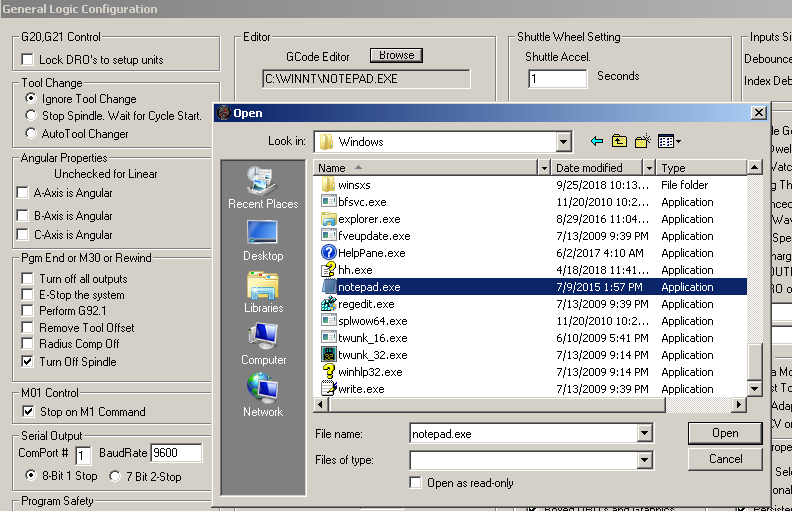The height and width of the screenshot is (511, 792).
Task: Check Remove Tool Offset
Action: 27,328
